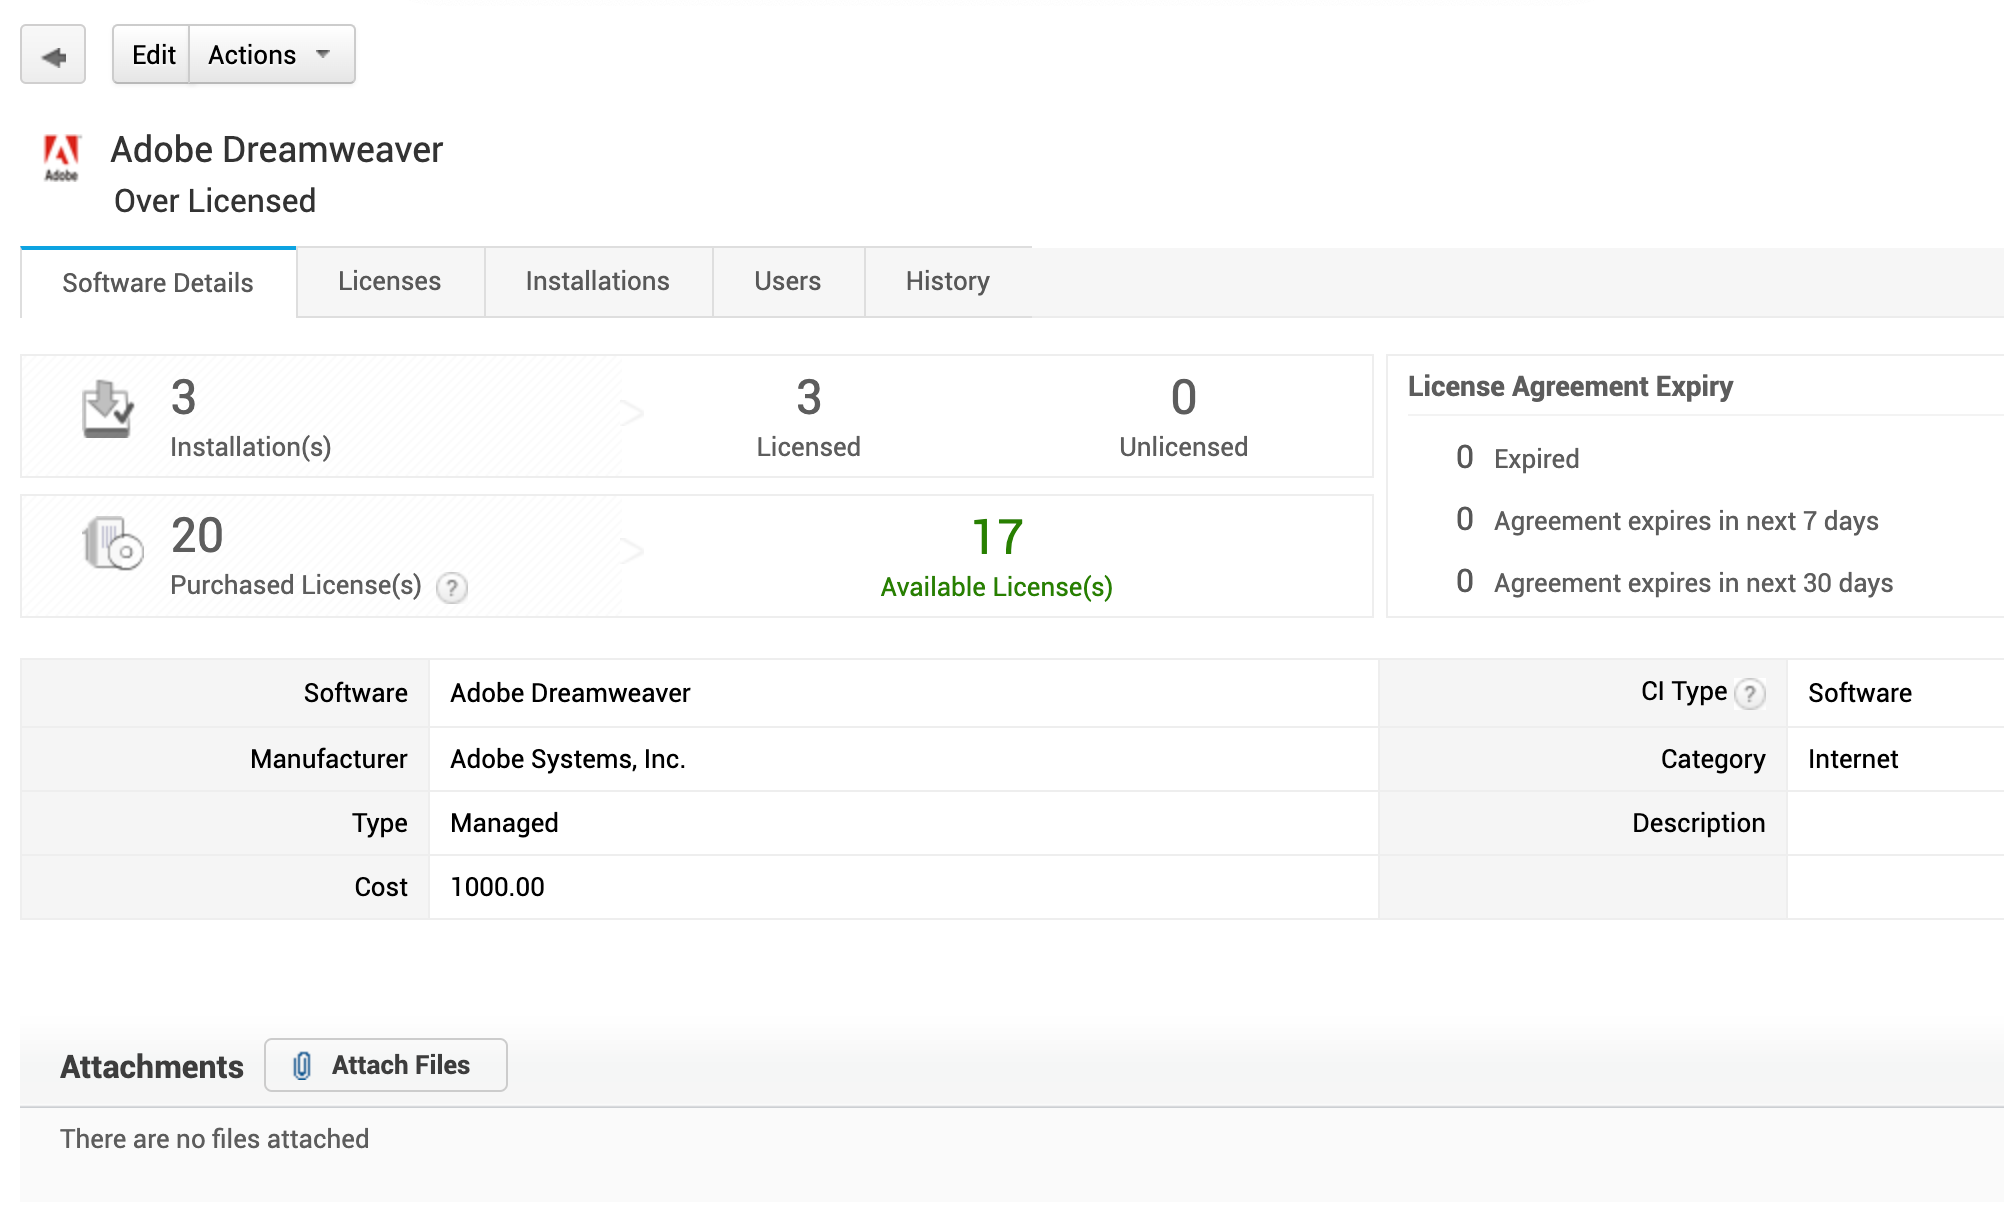Click the Expired agreements count

pos(1465,458)
